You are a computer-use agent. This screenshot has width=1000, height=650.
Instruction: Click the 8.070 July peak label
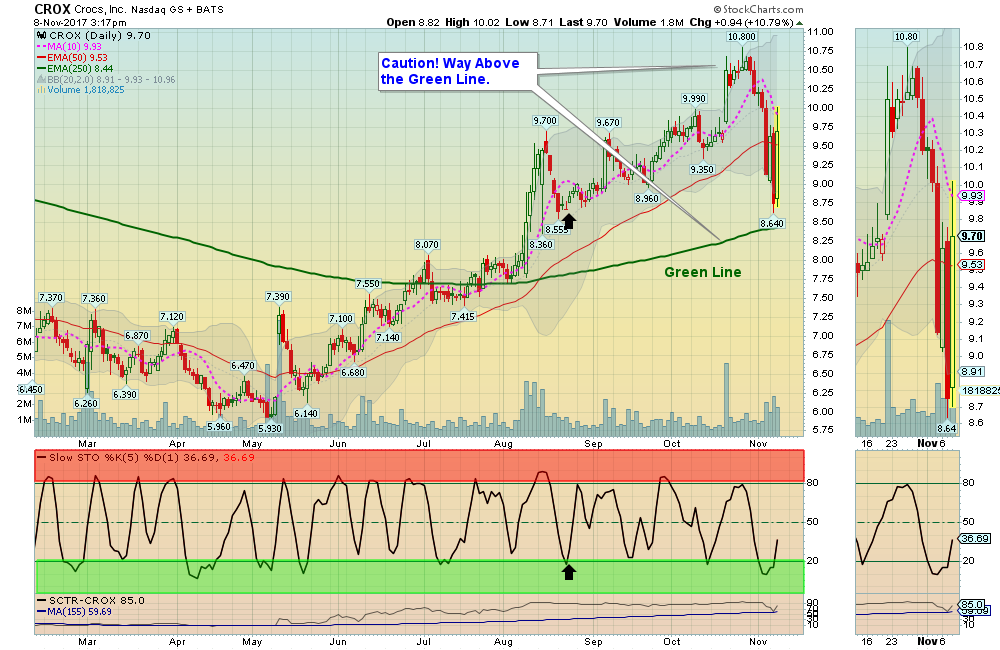click(x=427, y=245)
